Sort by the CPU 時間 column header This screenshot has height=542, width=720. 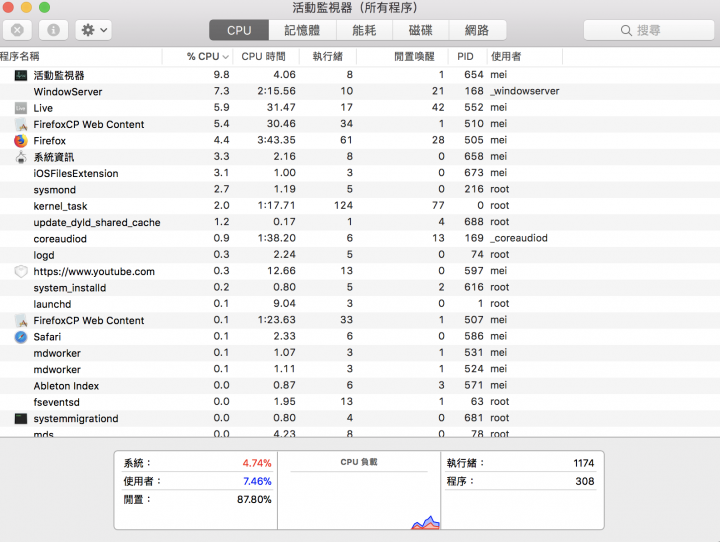[x=264, y=56]
